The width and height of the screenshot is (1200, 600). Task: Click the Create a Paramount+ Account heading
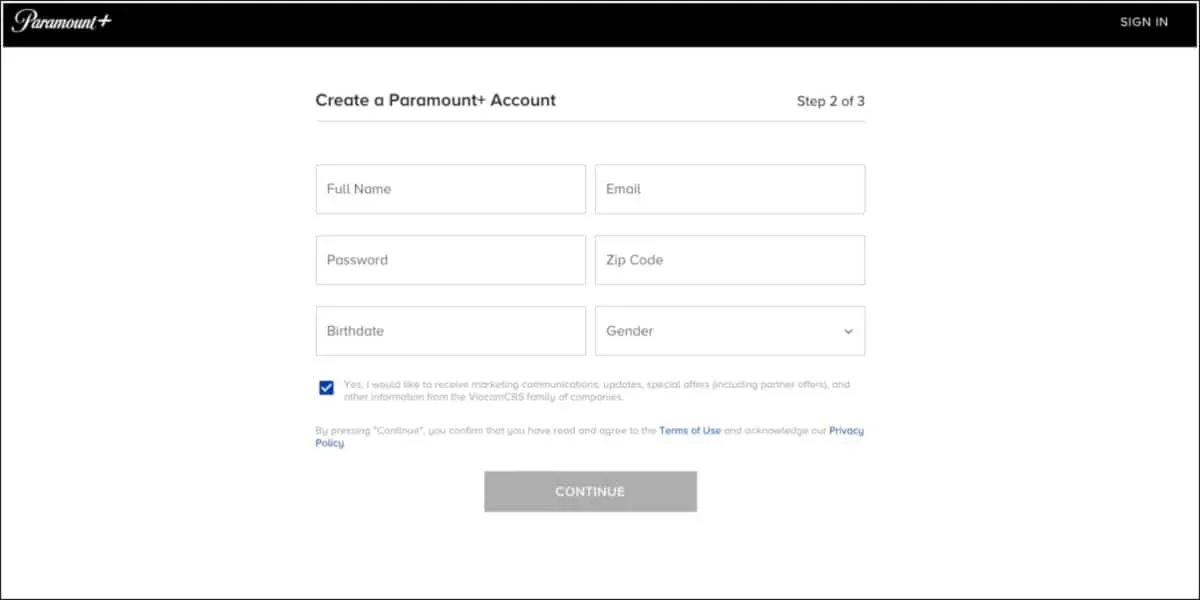(435, 100)
